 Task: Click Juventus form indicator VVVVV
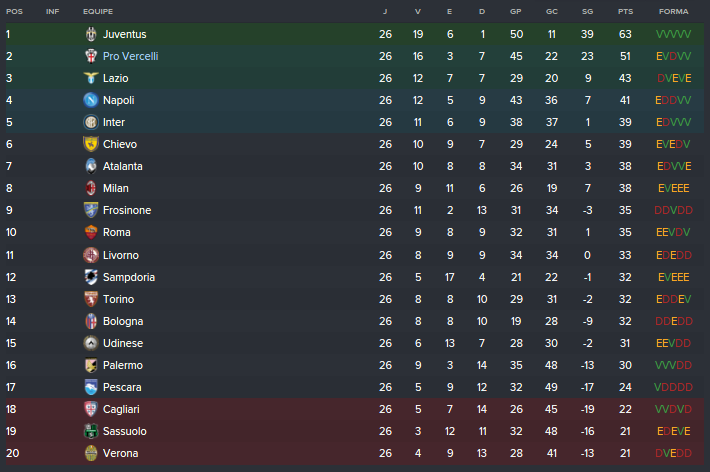pos(673,34)
